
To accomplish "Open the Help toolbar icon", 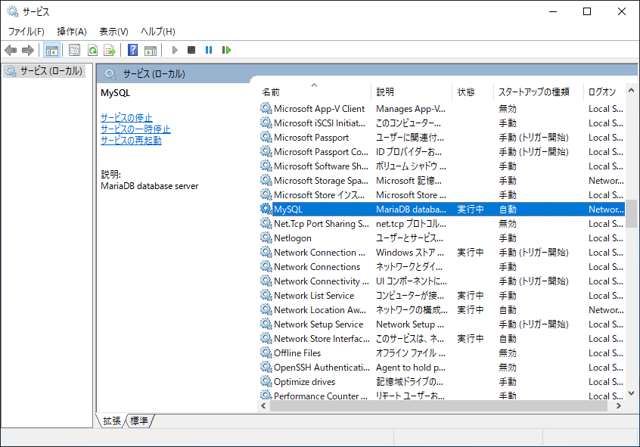I will pos(133,50).
